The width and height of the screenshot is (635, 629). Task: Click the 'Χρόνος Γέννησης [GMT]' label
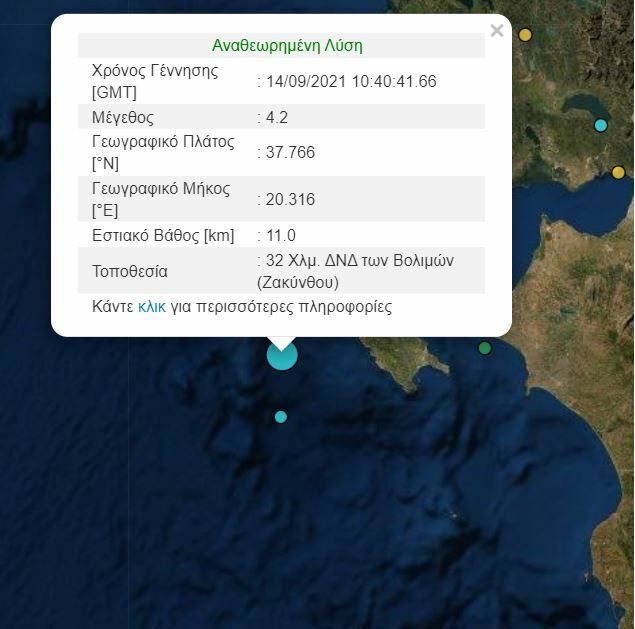(155, 81)
